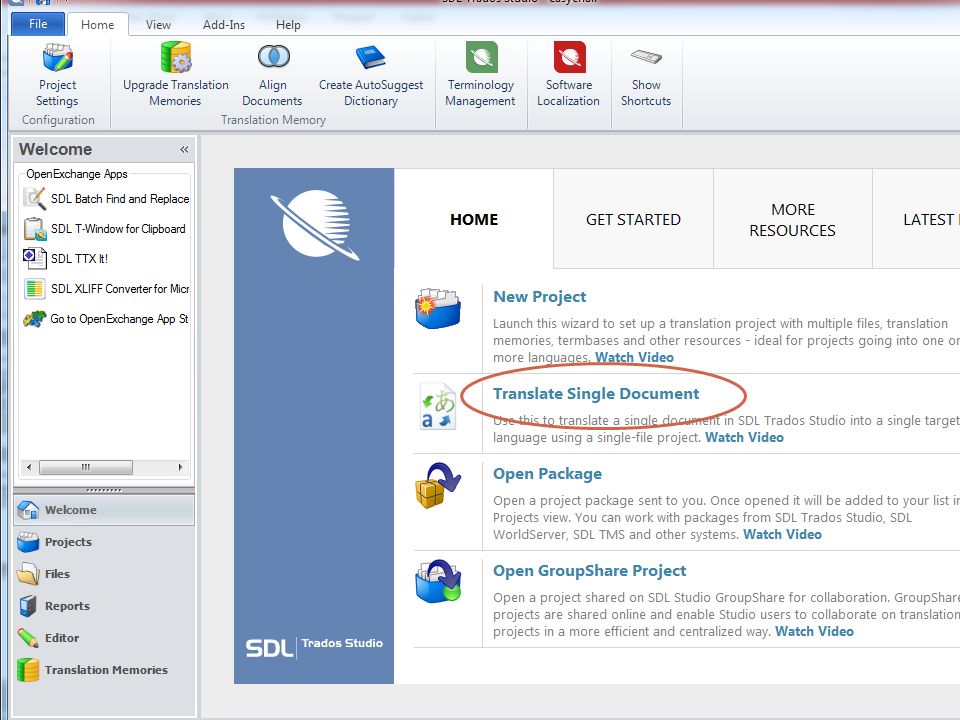
Task: Go to OpenExchange App Store
Action: (106, 319)
